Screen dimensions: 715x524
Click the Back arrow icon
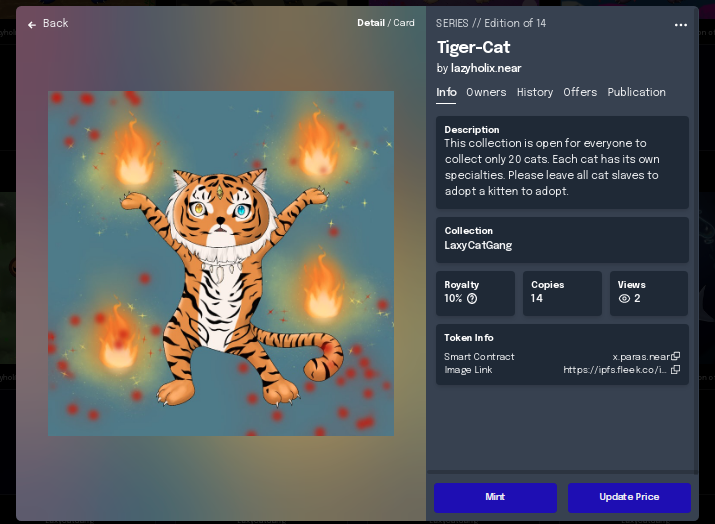[x=31, y=25]
